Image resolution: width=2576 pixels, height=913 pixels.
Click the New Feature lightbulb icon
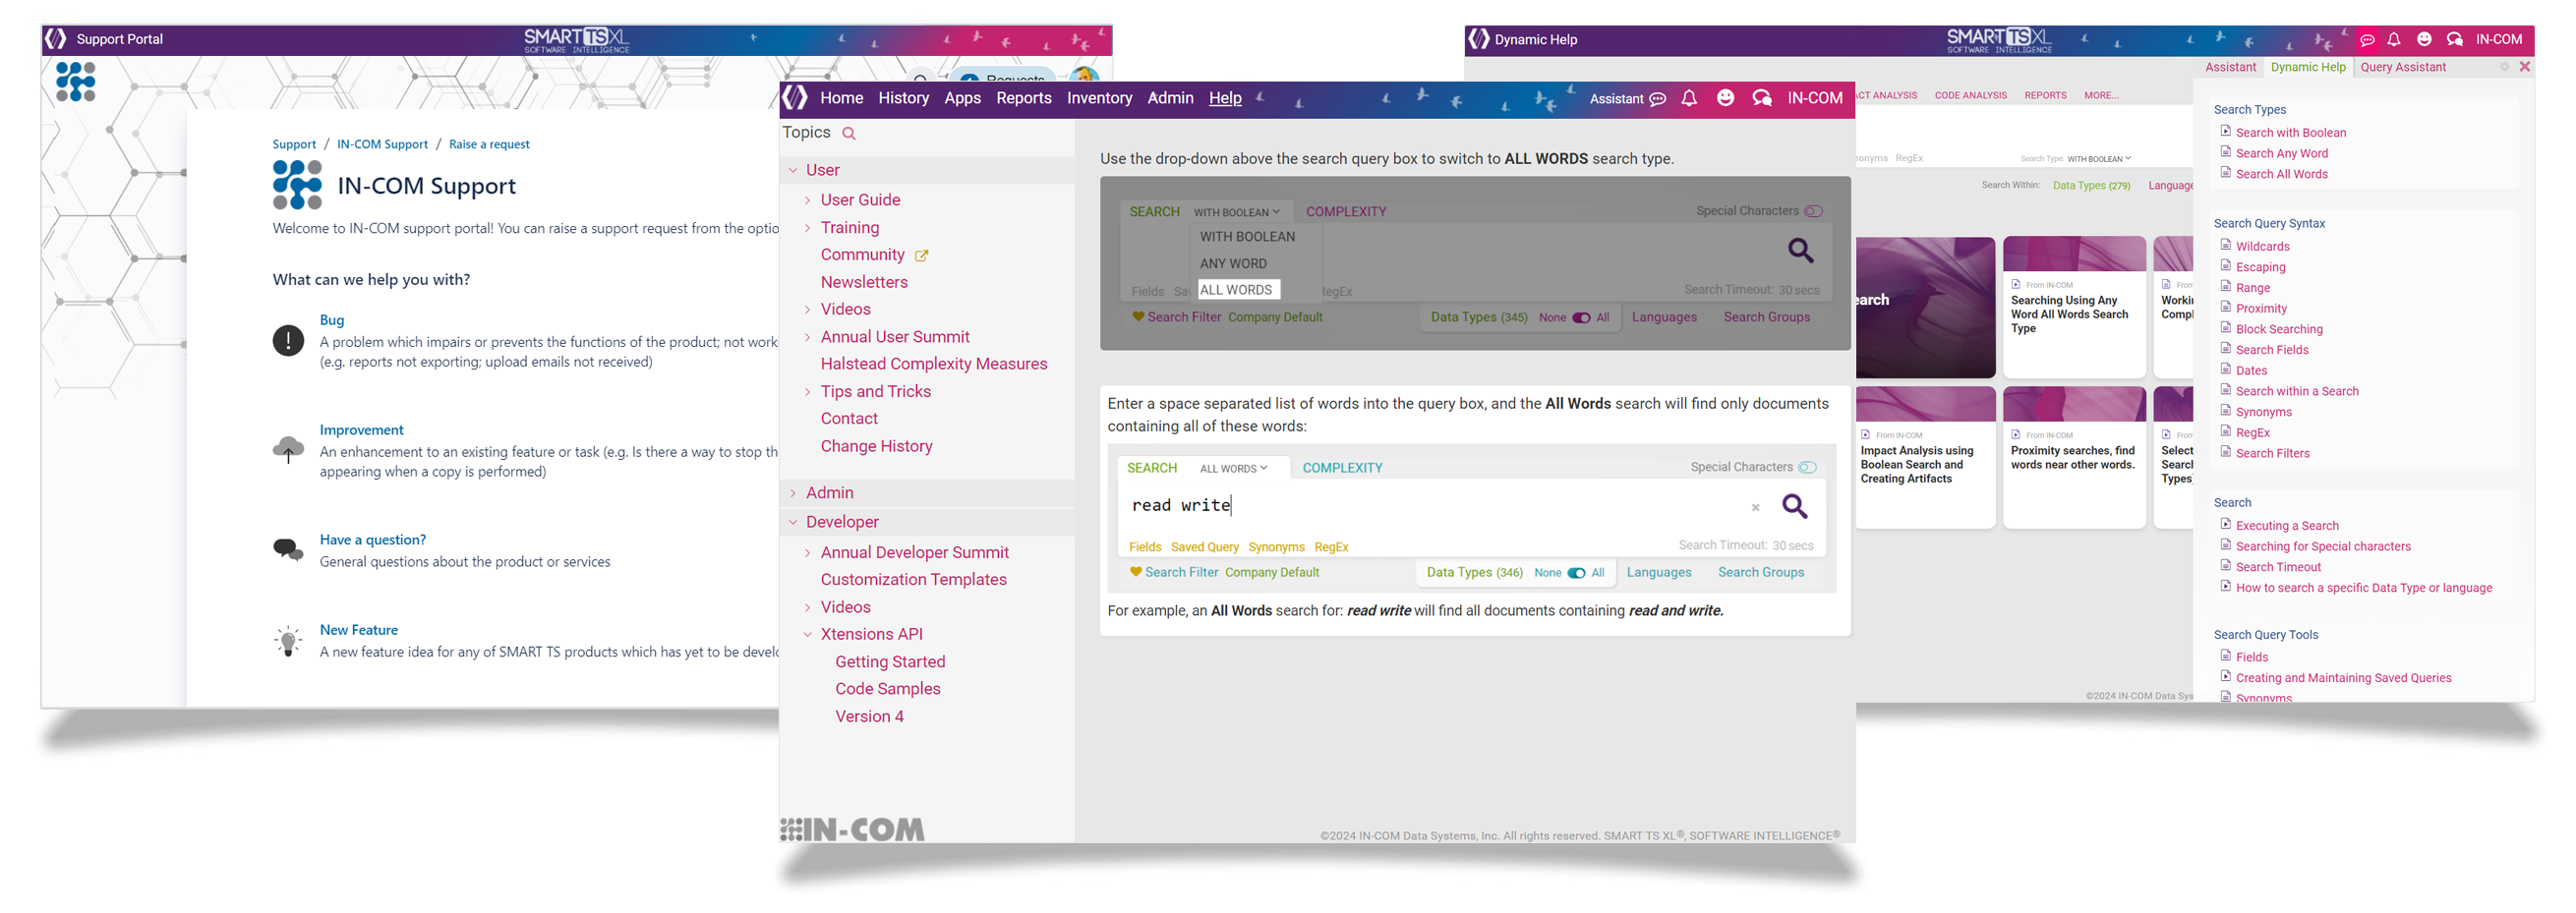pyautogui.click(x=288, y=640)
